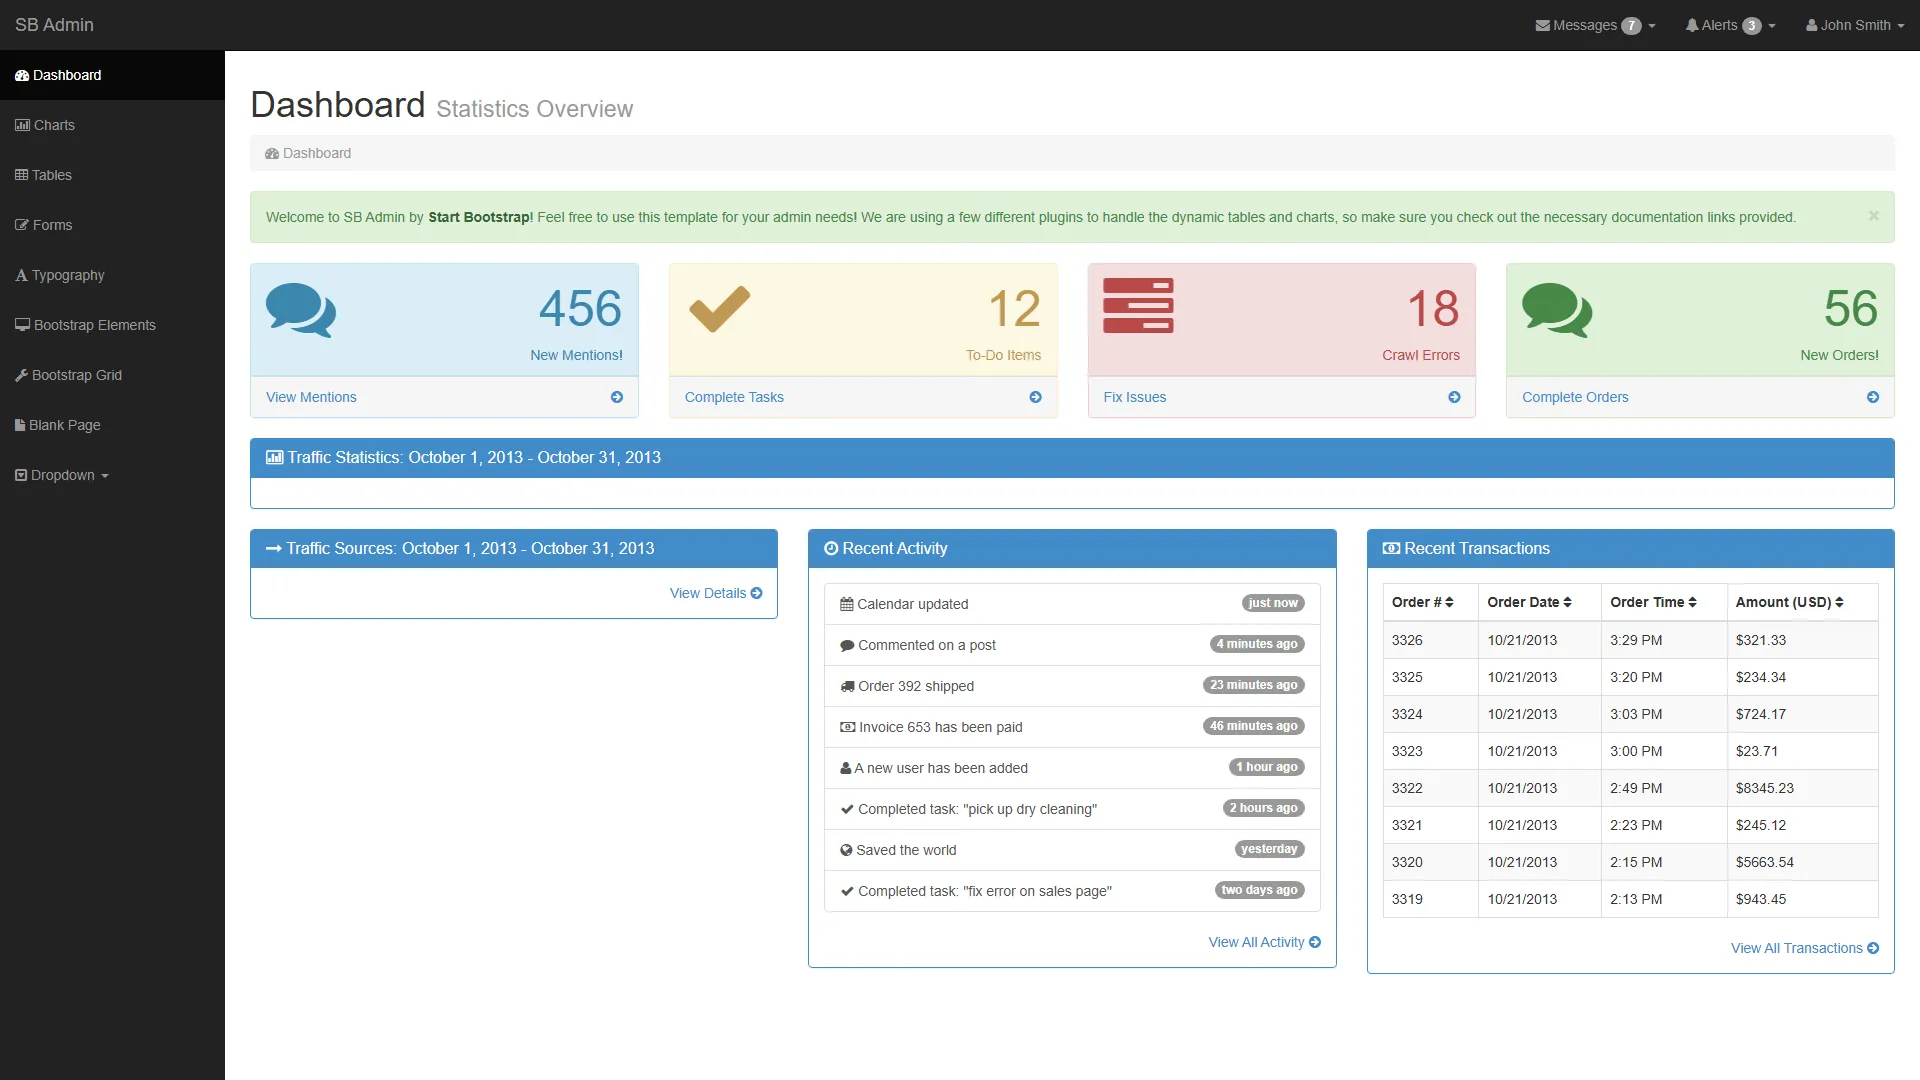This screenshot has width=1920, height=1080.
Task: Go to Dashboard in the sidebar
Action: click(x=112, y=75)
